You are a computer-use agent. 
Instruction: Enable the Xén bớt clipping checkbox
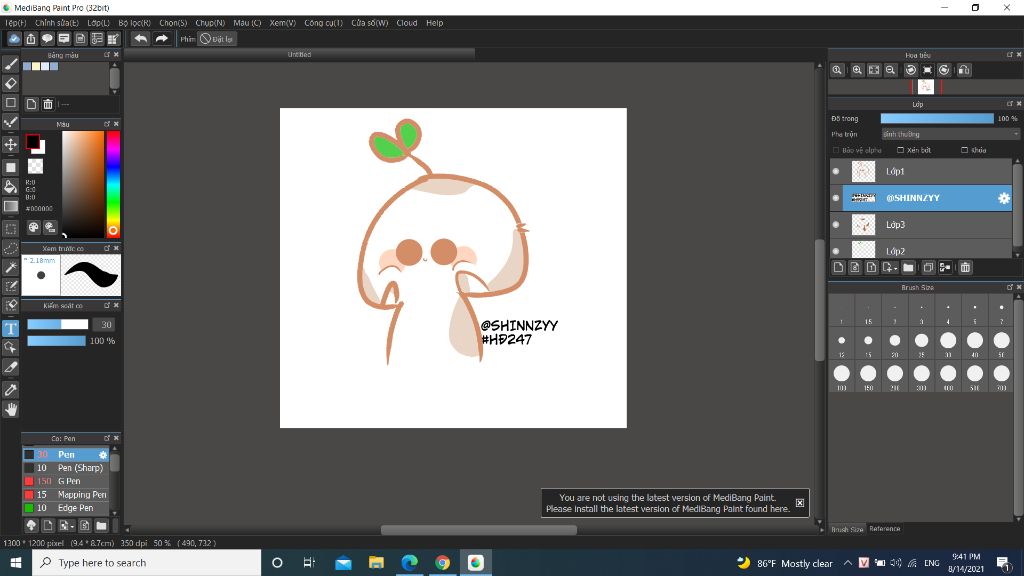tap(901, 150)
